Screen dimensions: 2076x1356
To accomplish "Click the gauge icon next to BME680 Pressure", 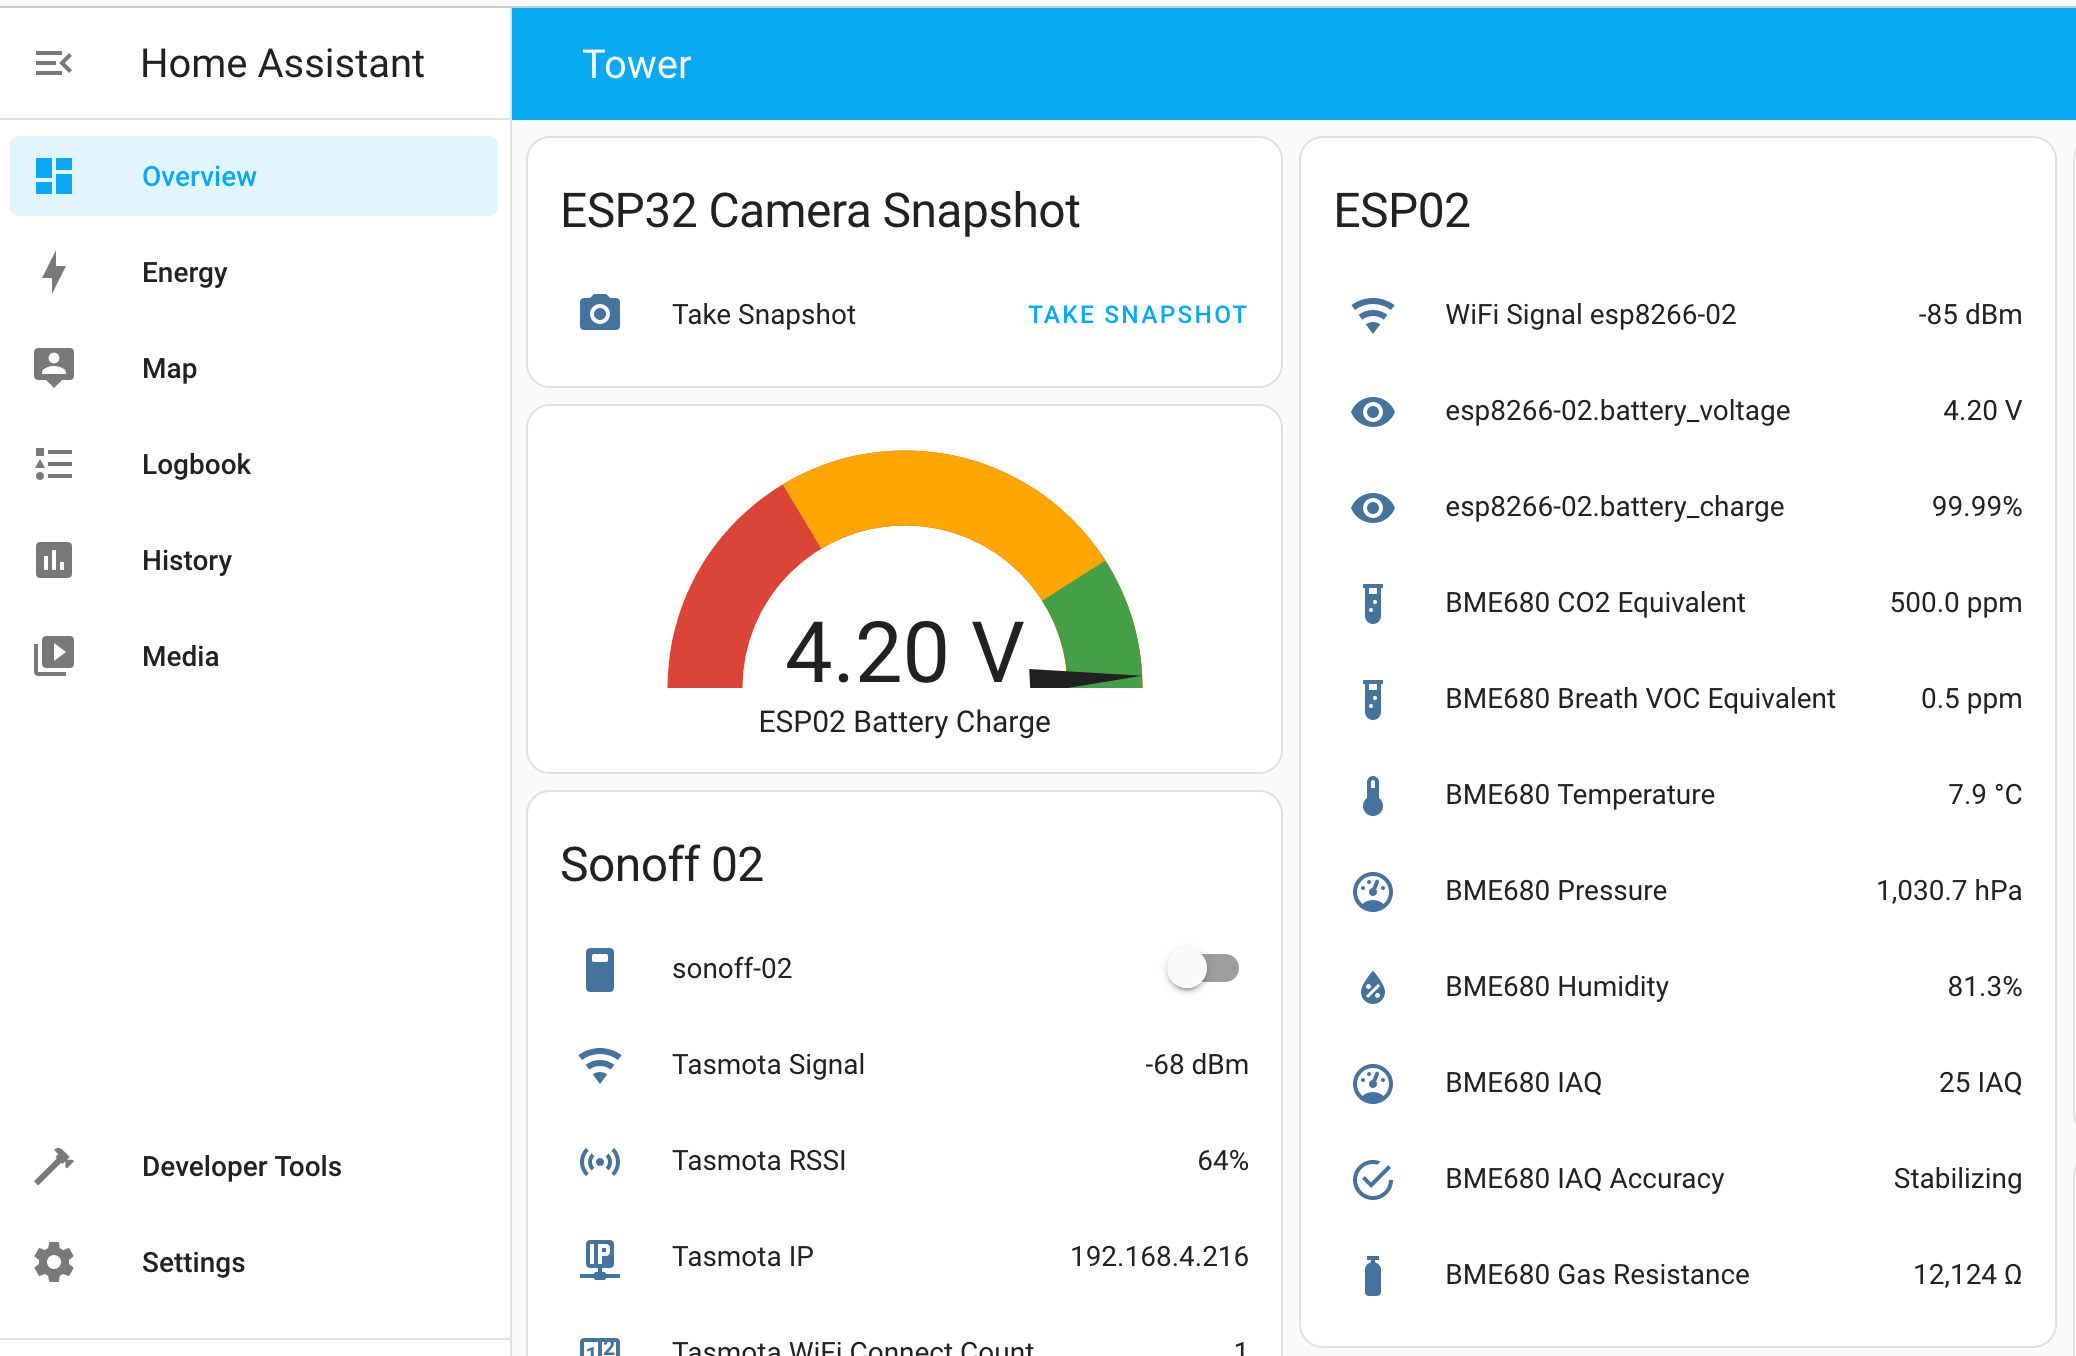I will (1373, 891).
